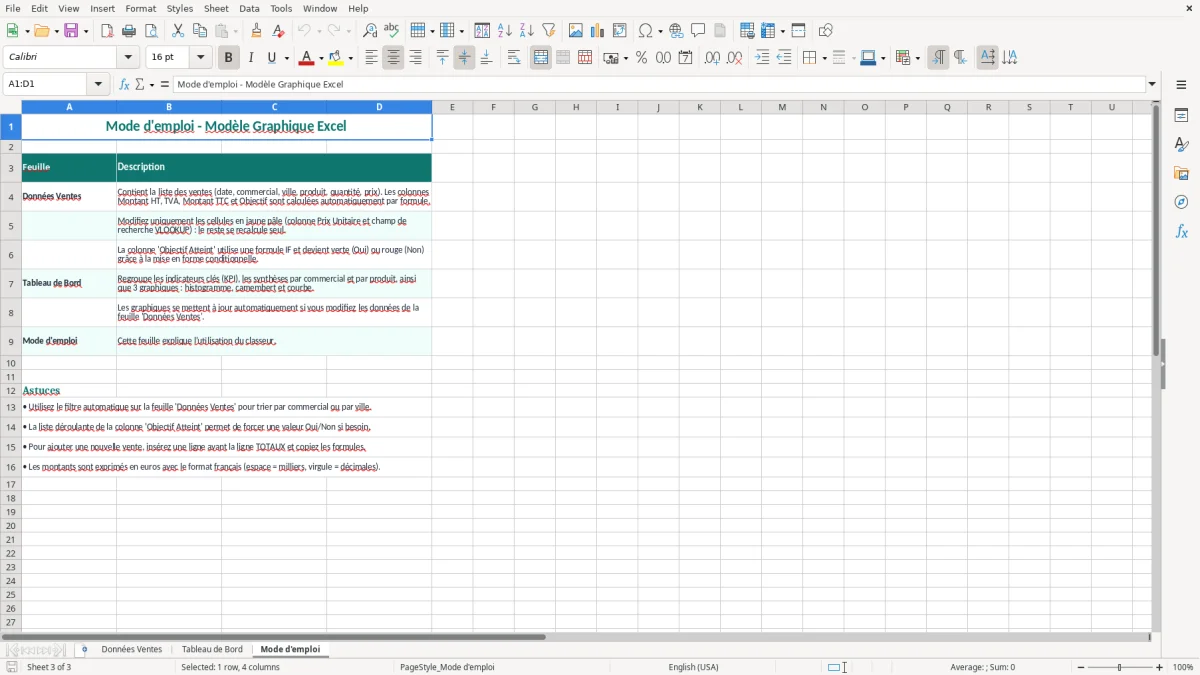Apply the AutoFilter funnel icon
Image resolution: width=1200 pixels, height=675 pixels.
coord(549,31)
